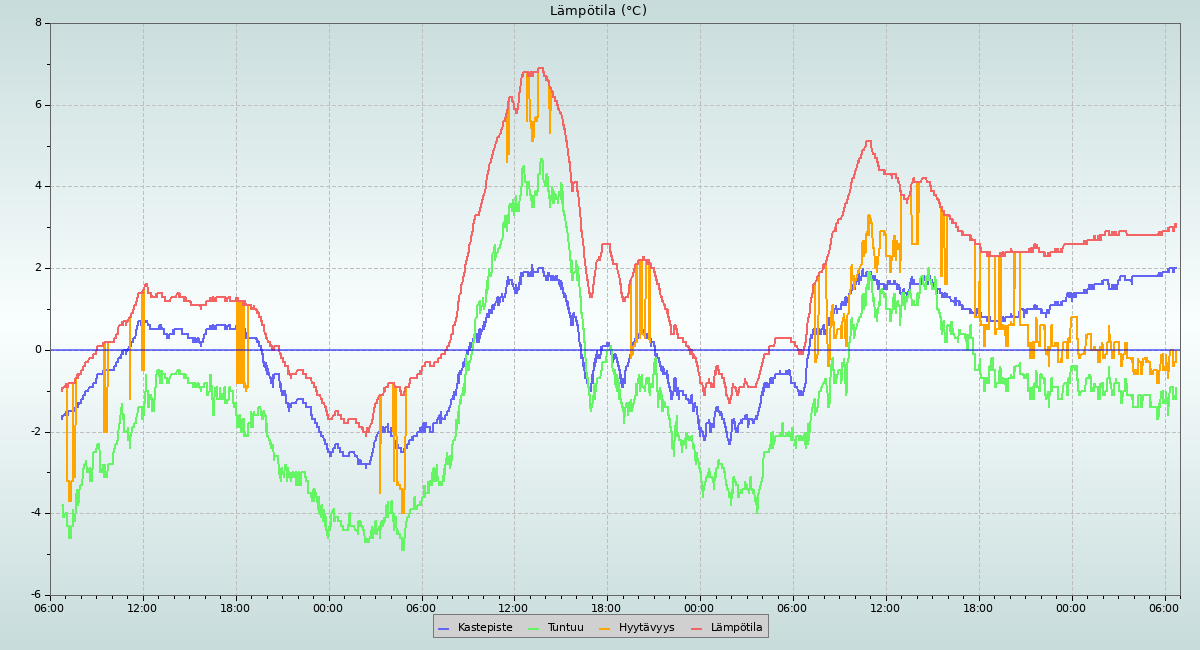Click the 2 label on the y-axis

tap(38, 268)
